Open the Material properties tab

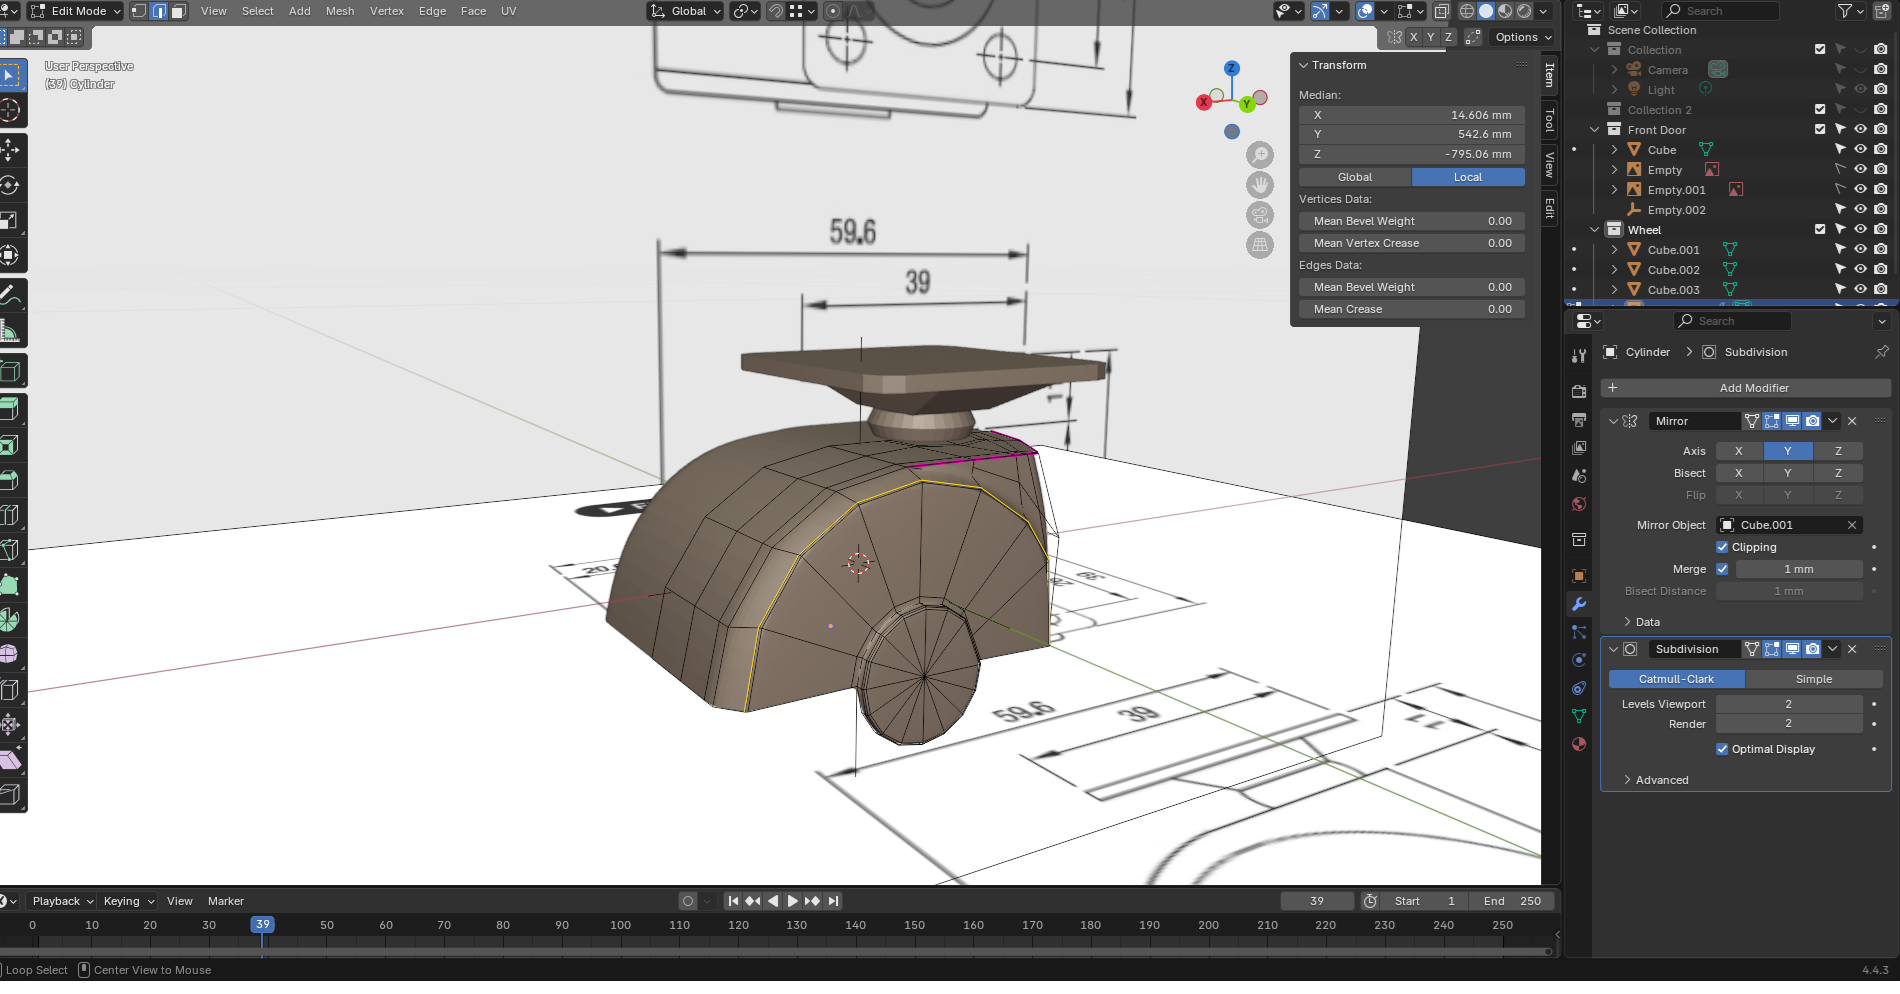click(1579, 744)
